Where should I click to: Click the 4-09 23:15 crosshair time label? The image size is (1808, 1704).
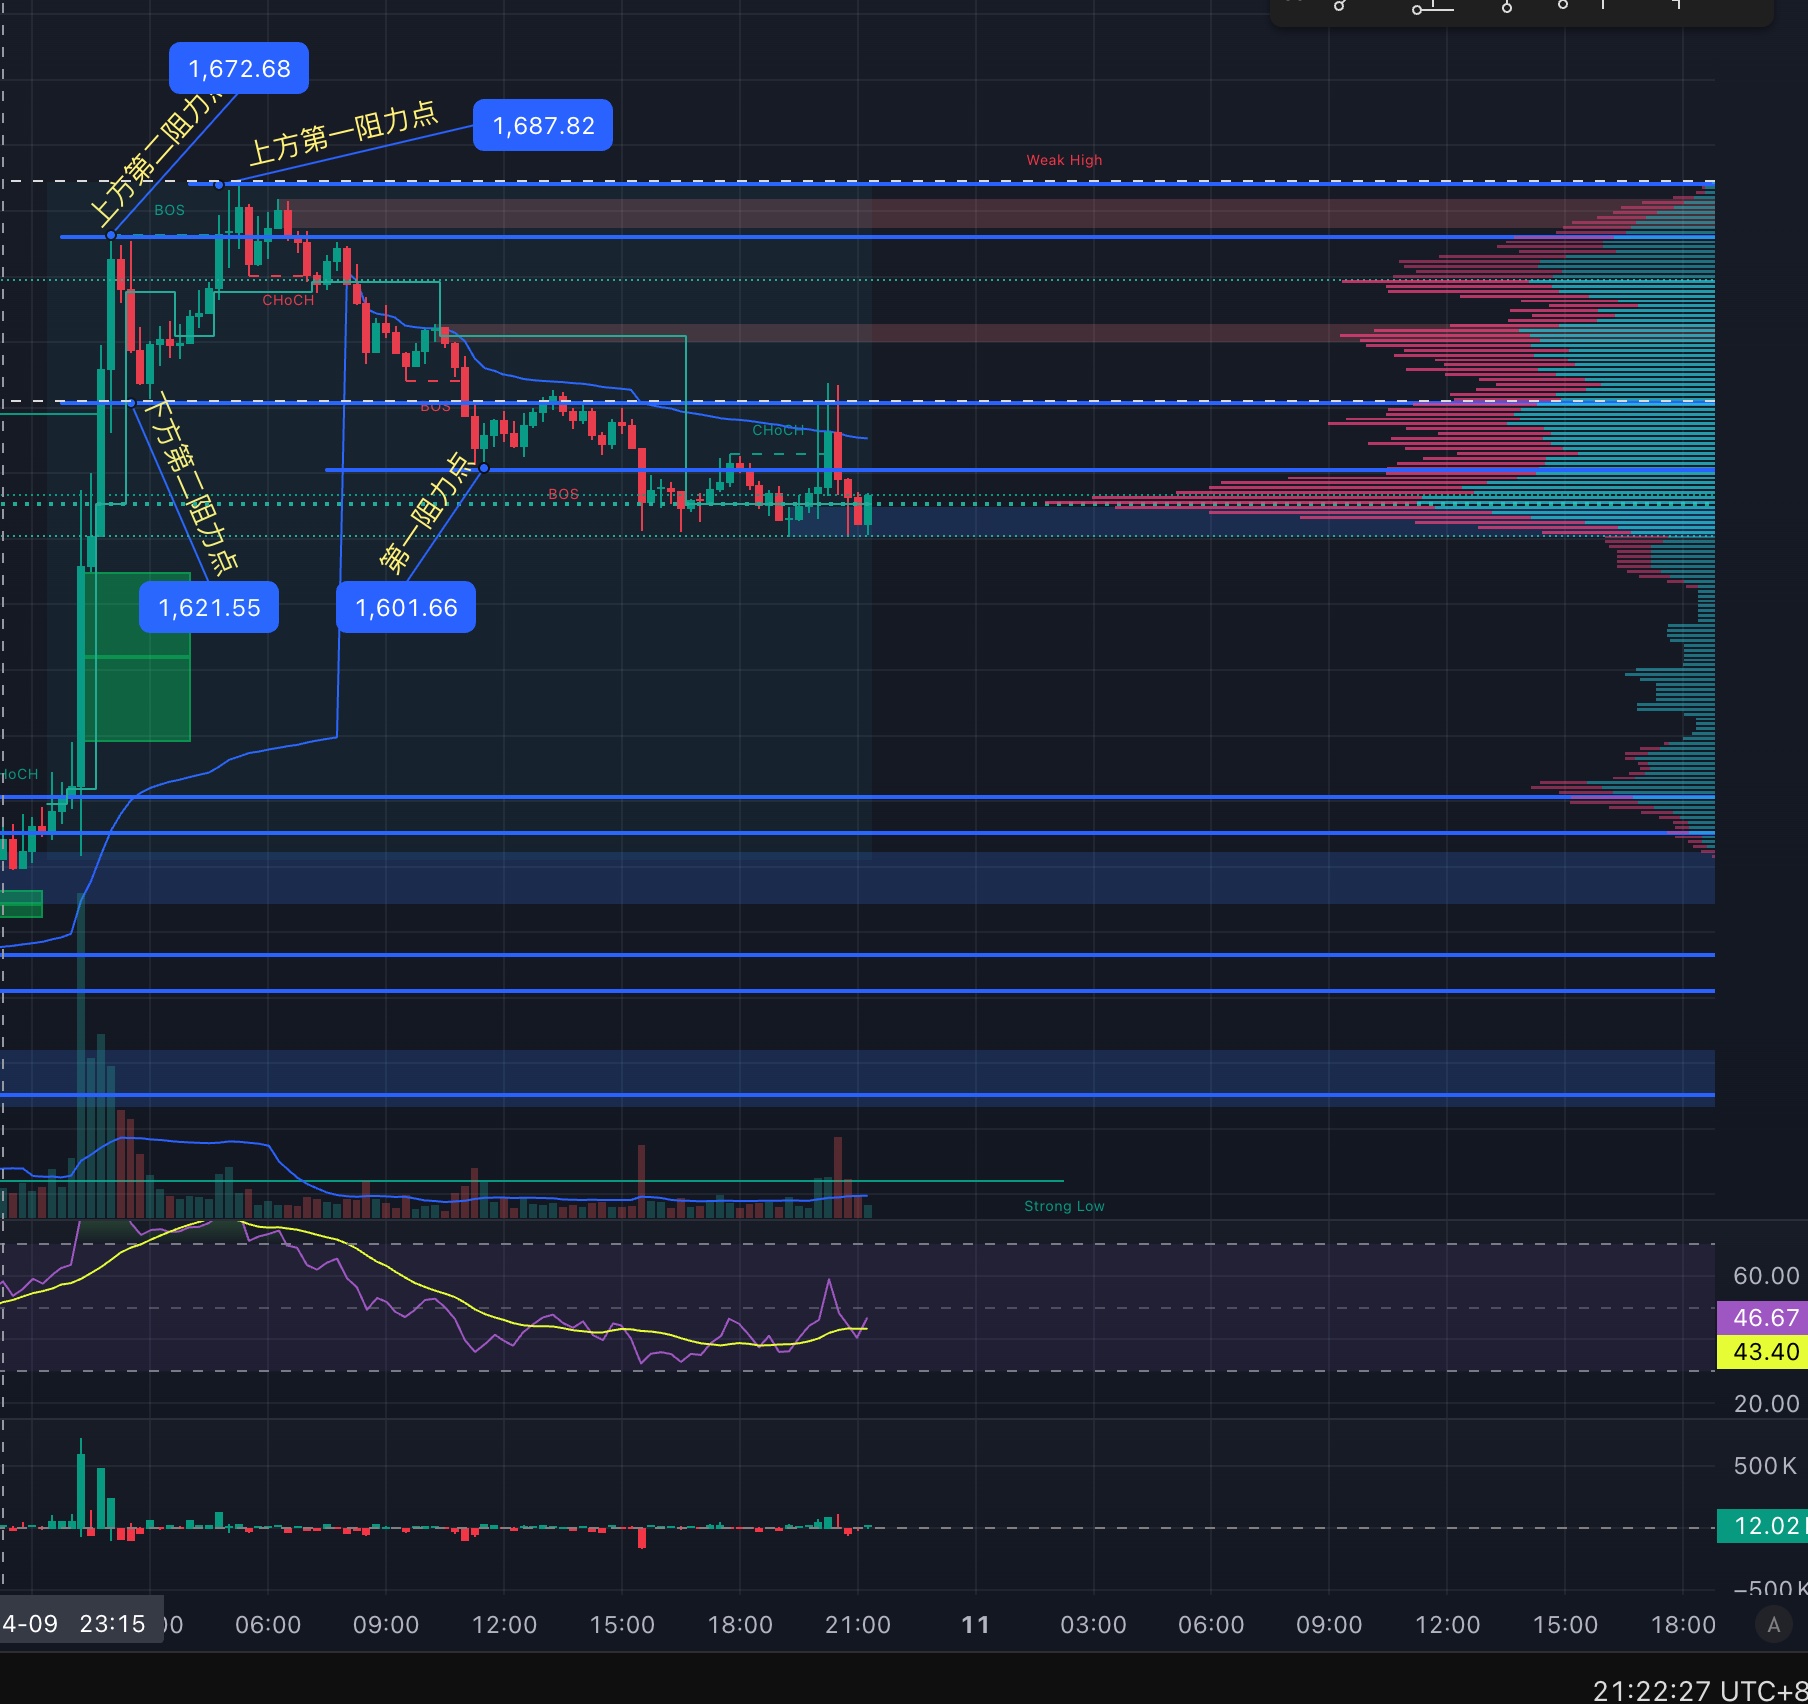coord(75,1624)
